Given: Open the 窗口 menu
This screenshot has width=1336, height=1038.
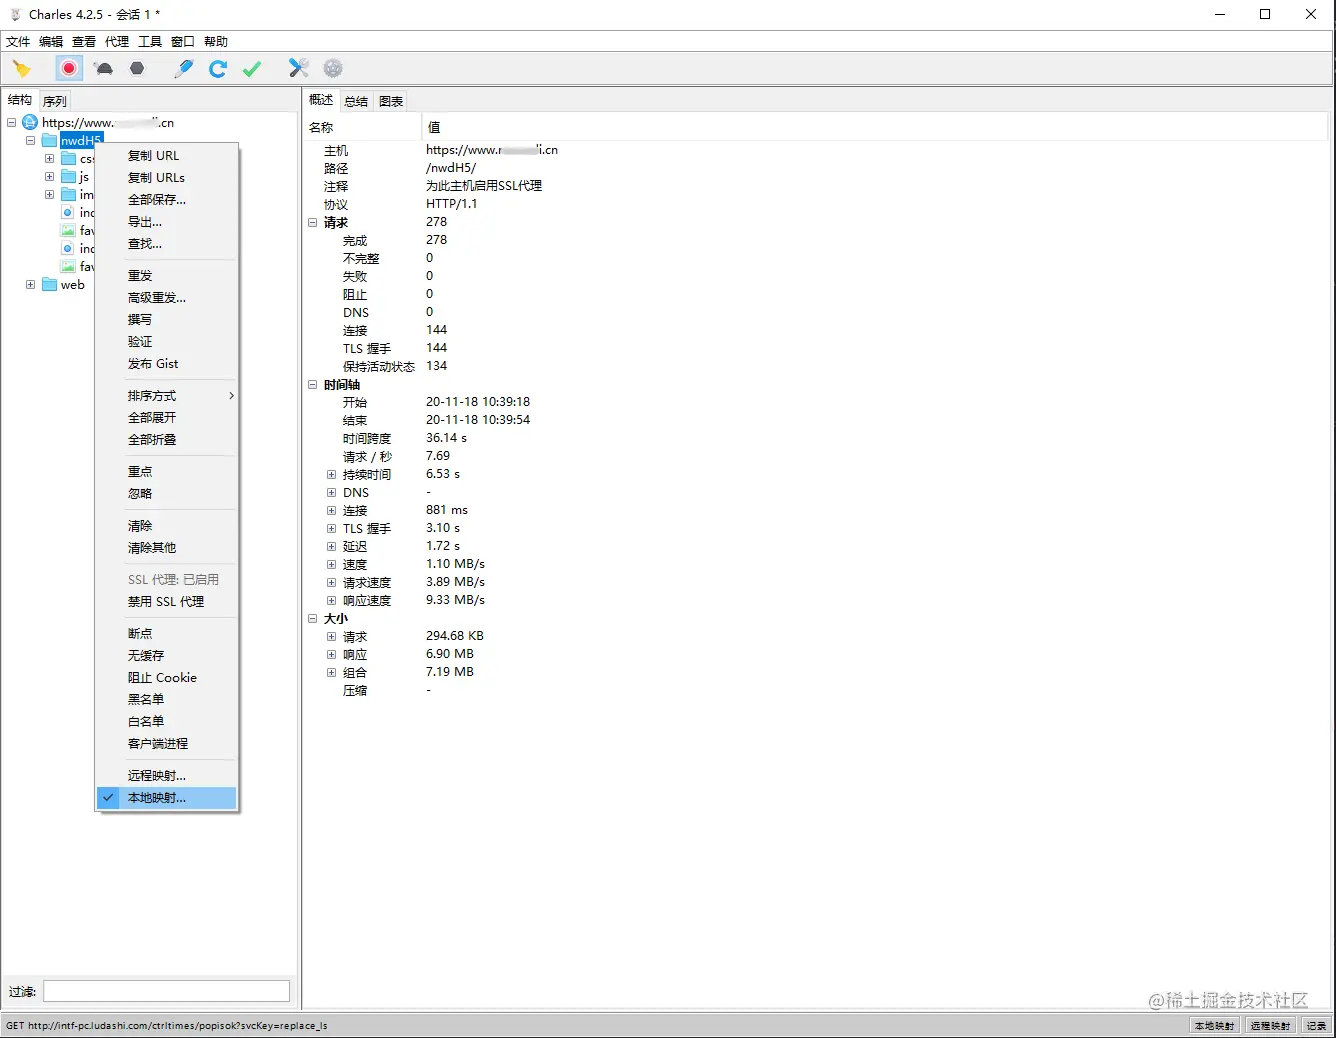Looking at the screenshot, I should pos(183,42).
